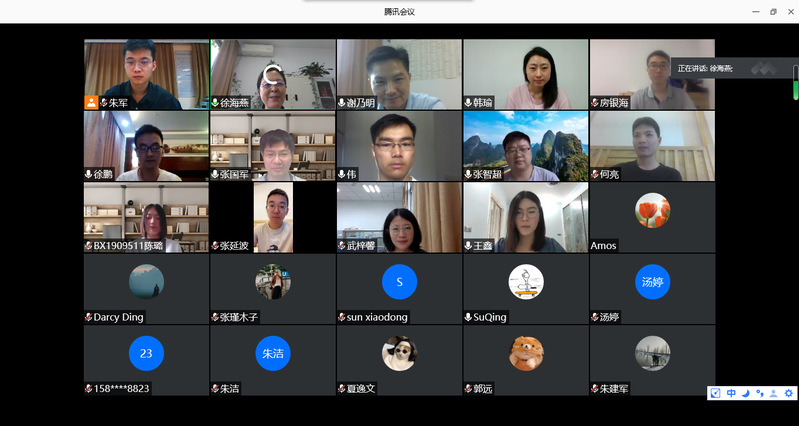
Task: Click the teddy bear avatar of 郭远
Action: point(525,353)
